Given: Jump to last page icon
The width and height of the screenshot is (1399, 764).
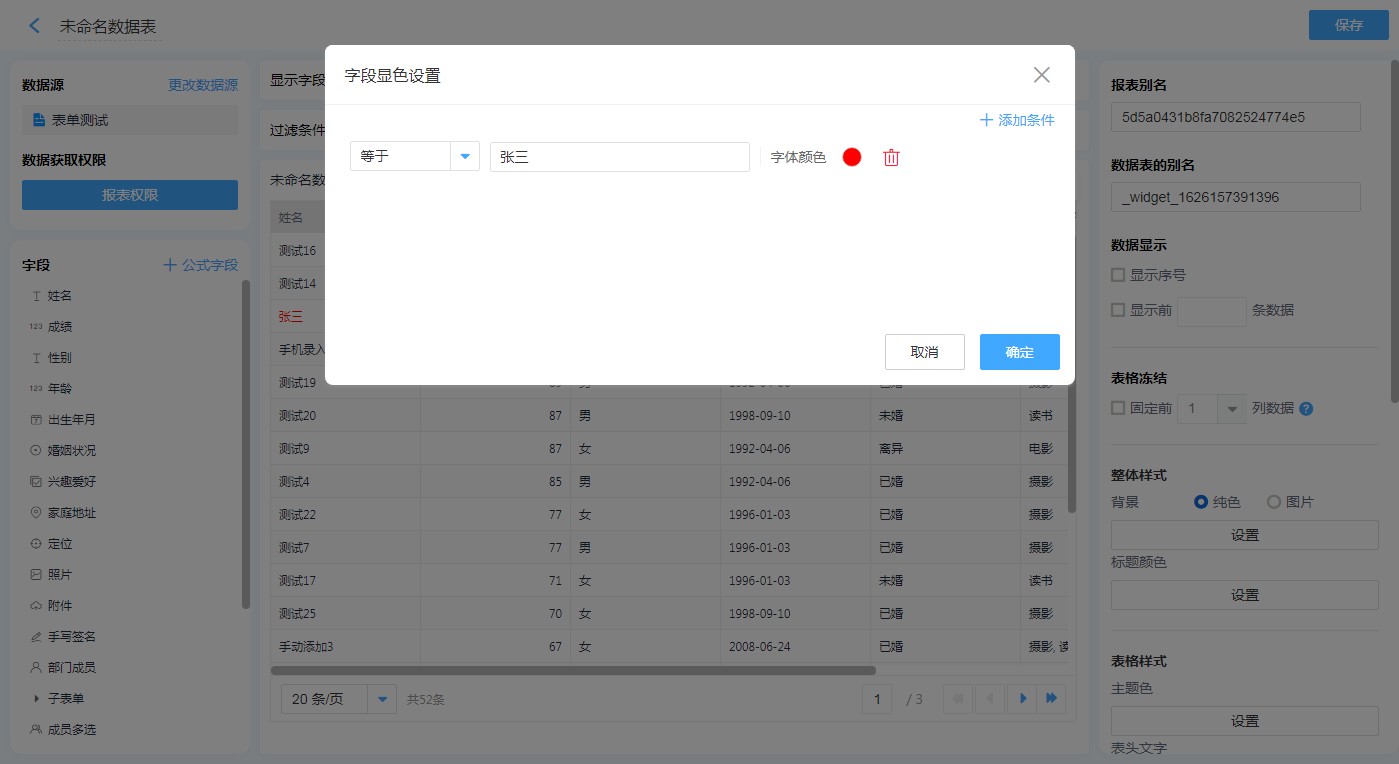Looking at the screenshot, I should point(1052,698).
